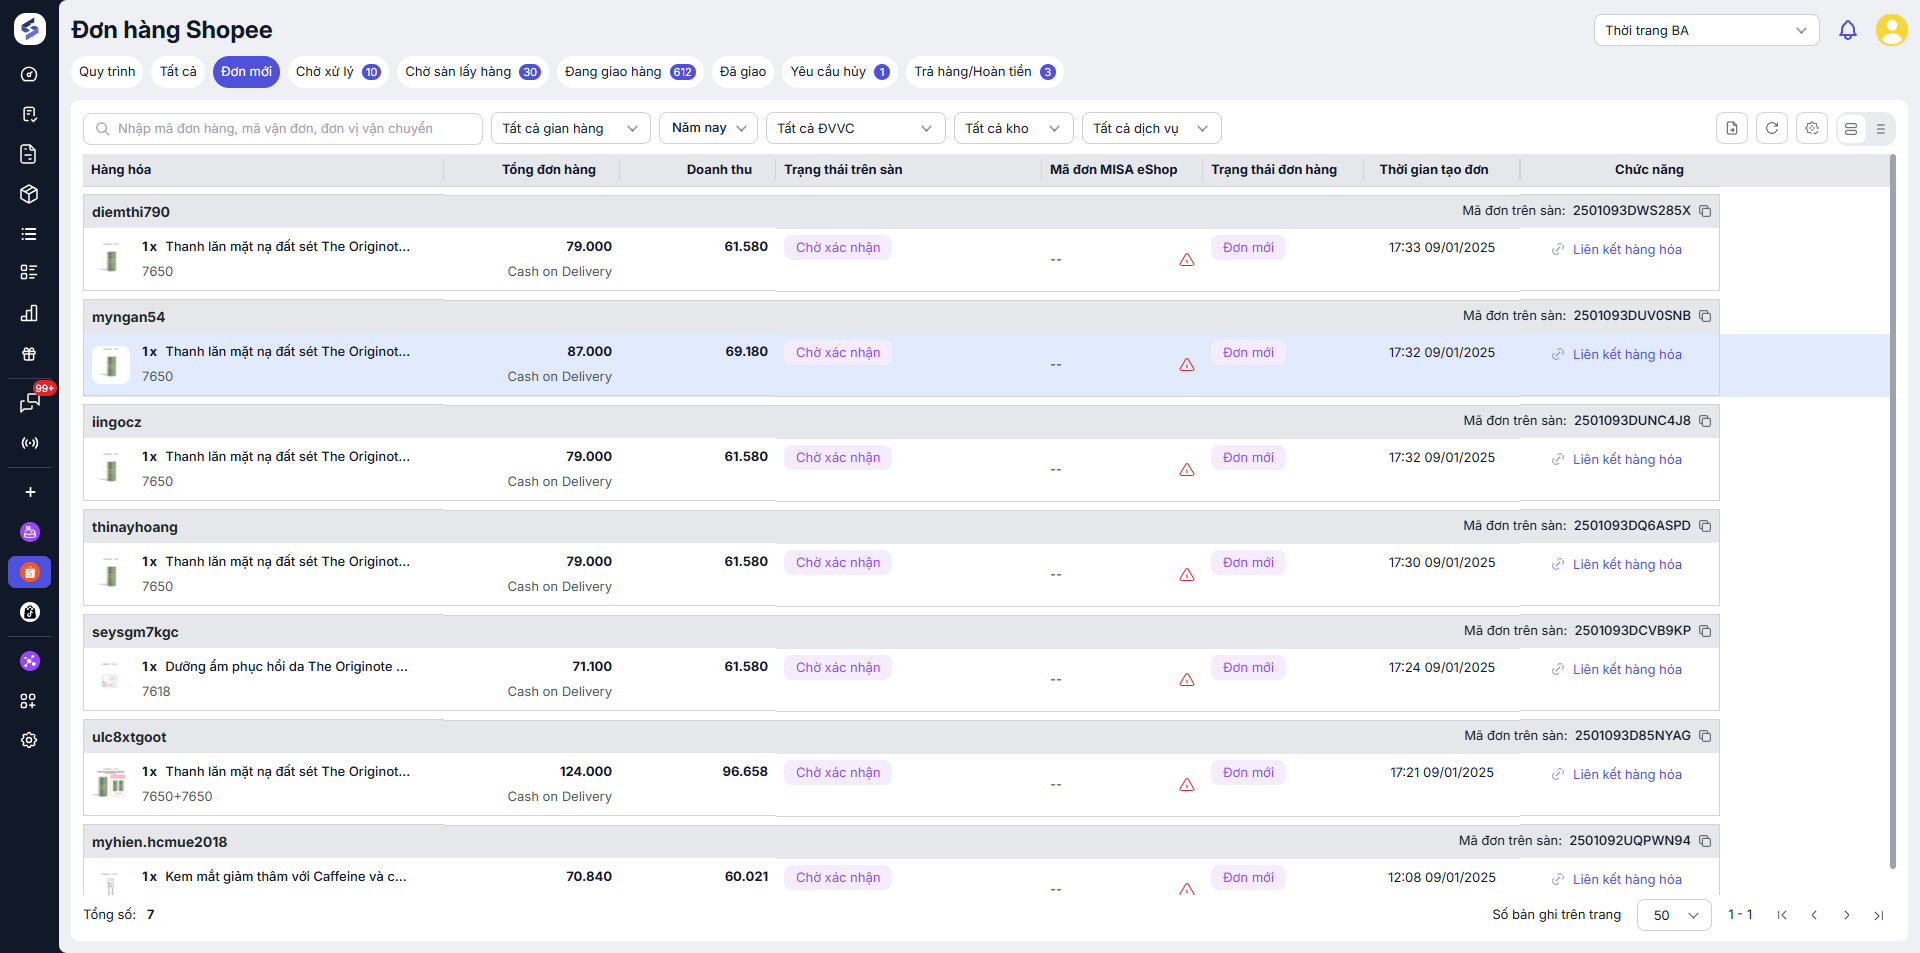Switch to Chờ xử lý tab

click(337, 72)
